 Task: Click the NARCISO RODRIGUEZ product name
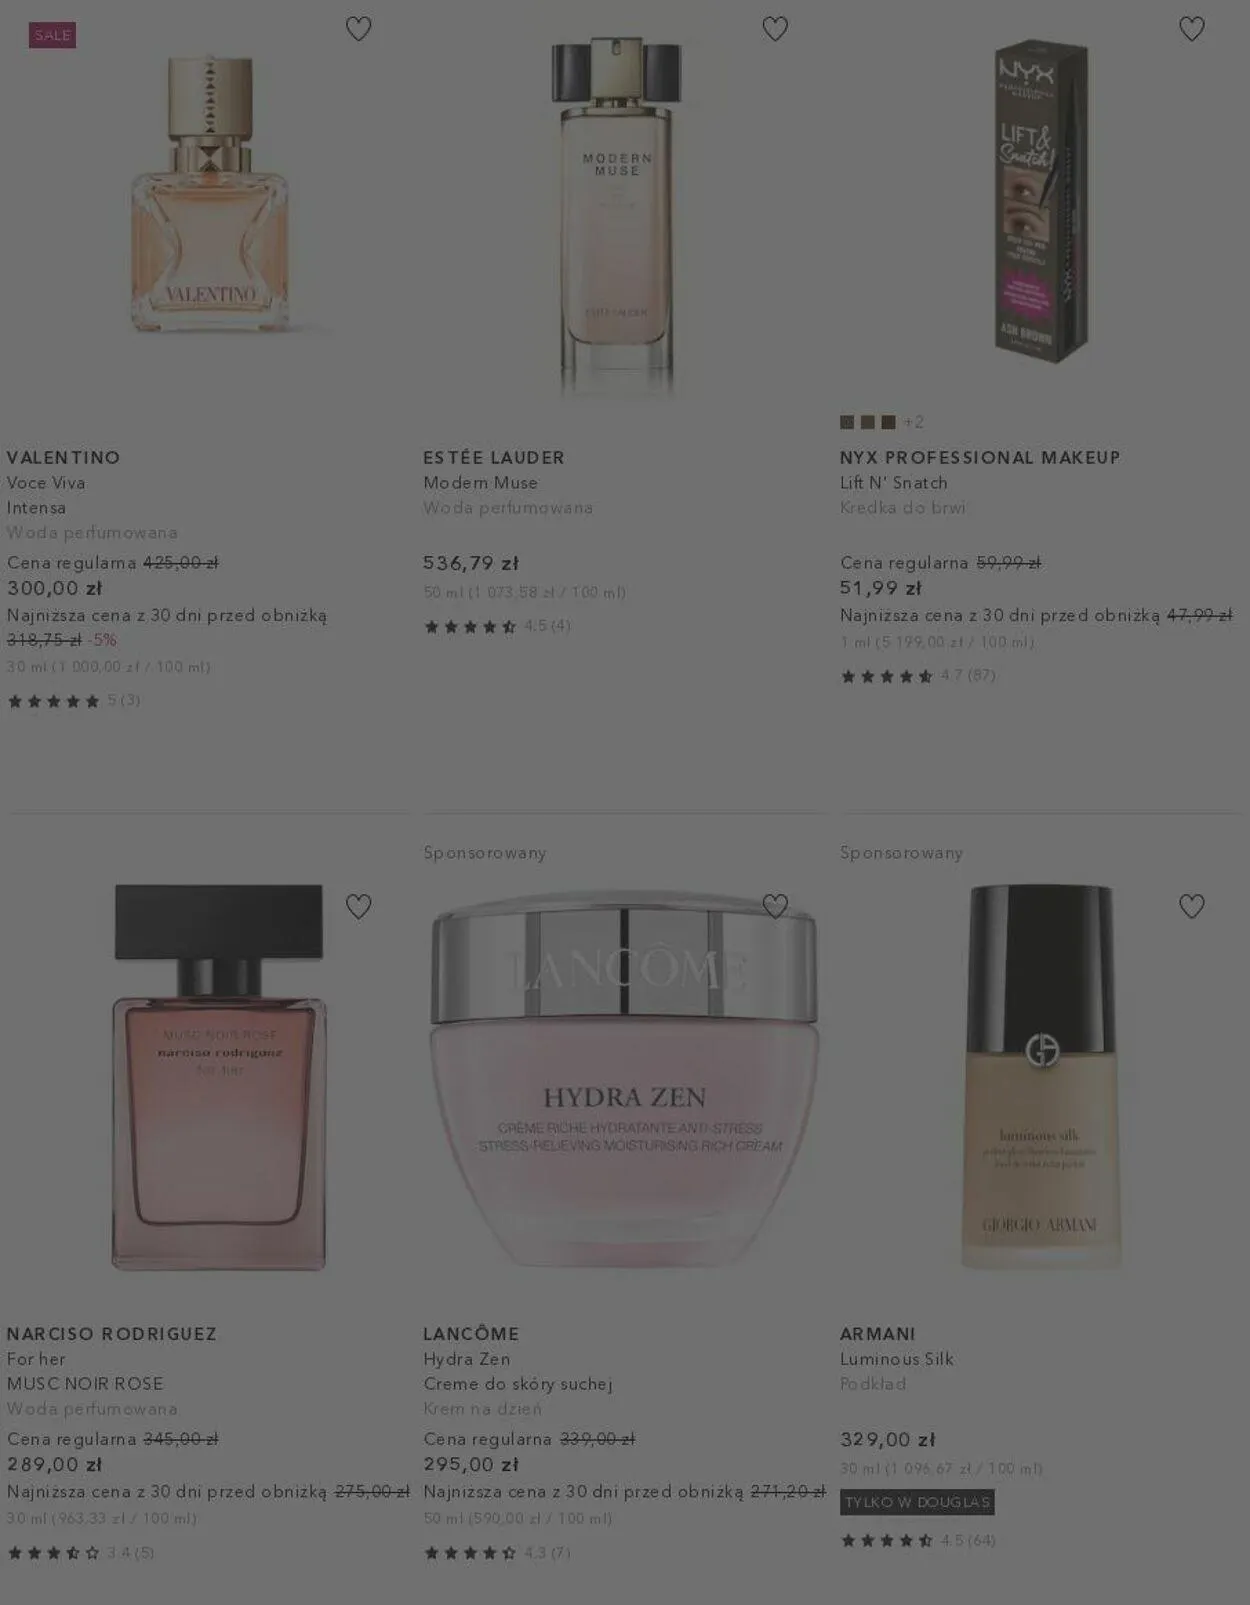[x=112, y=1333]
